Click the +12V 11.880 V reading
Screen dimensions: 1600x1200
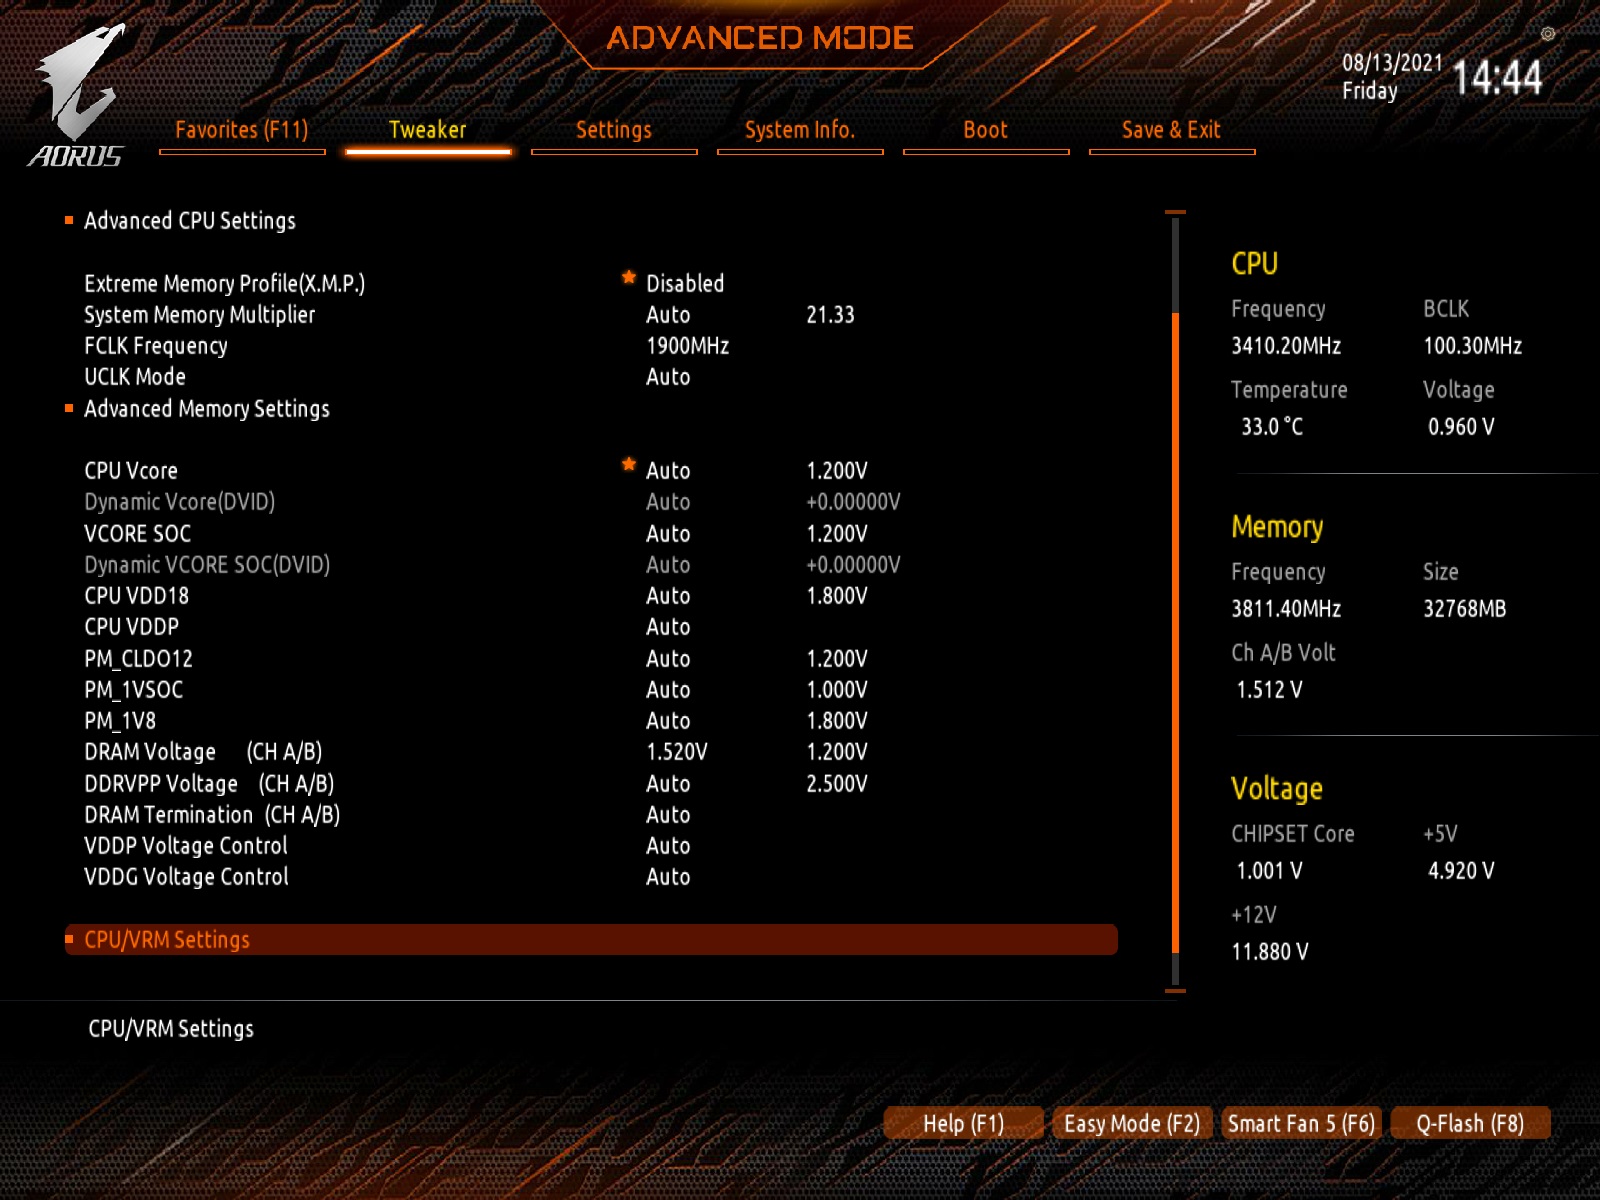[x=1270, y=951]
